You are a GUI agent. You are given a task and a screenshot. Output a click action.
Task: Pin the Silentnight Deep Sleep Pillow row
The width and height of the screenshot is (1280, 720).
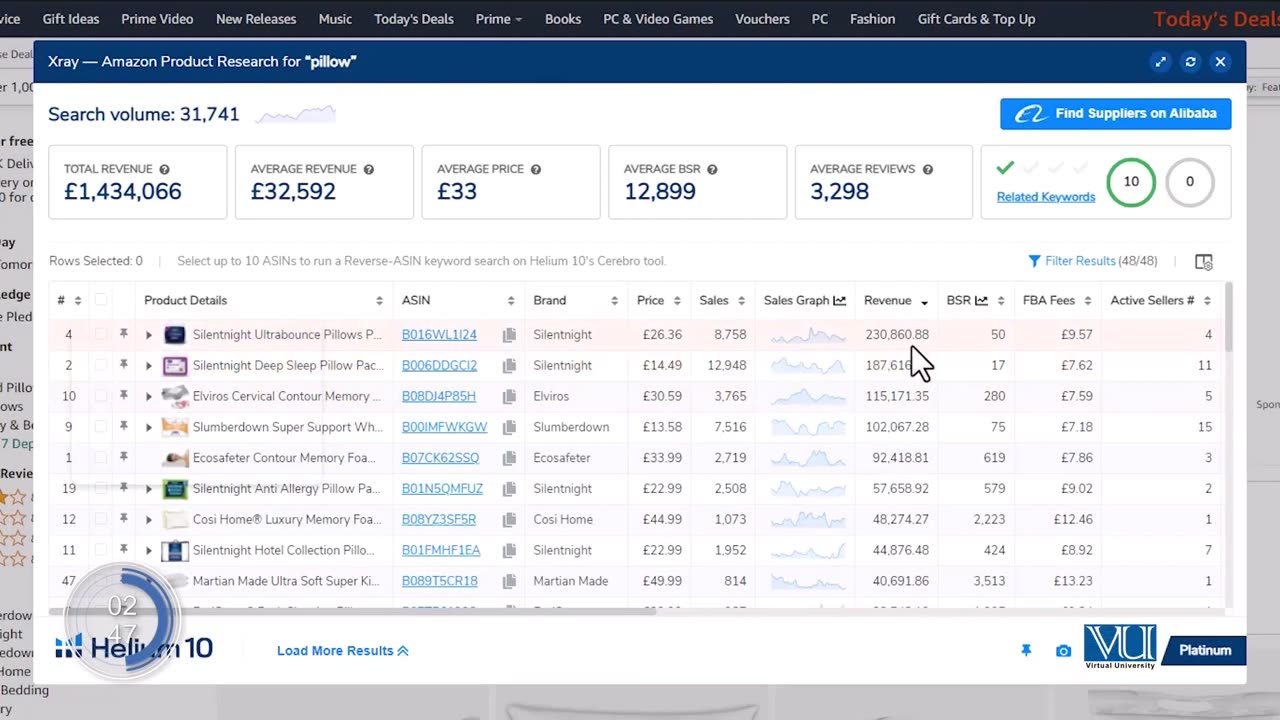tap(124, 365)
